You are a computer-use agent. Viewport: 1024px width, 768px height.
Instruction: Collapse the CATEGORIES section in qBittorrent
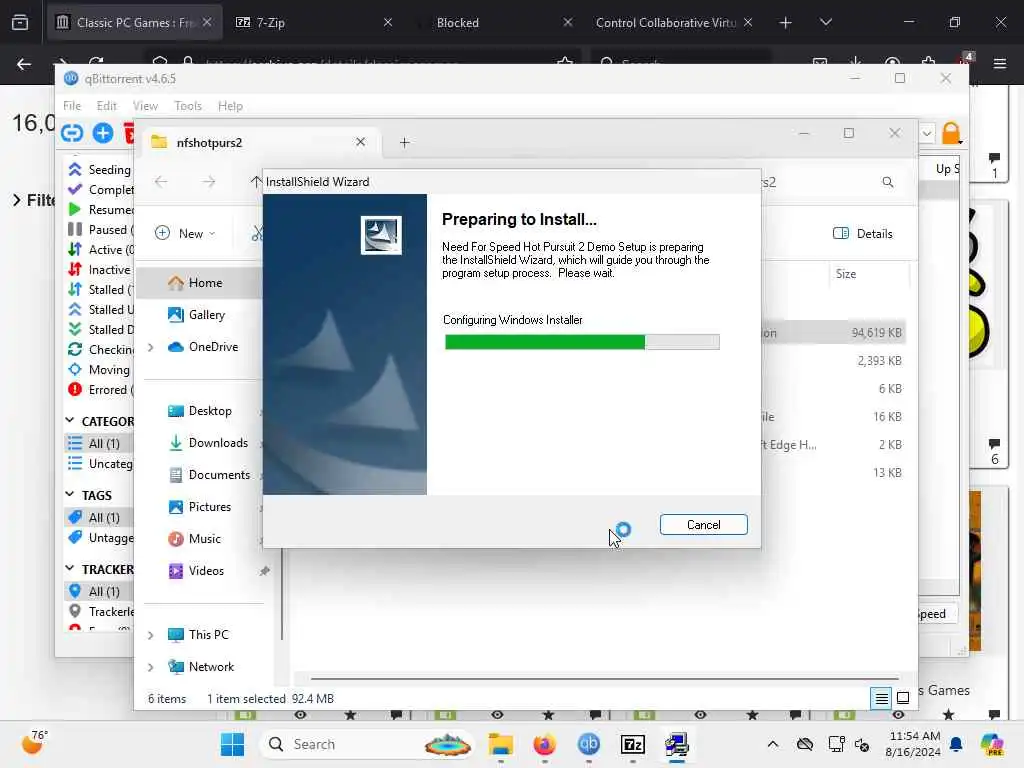coord(70,421)
